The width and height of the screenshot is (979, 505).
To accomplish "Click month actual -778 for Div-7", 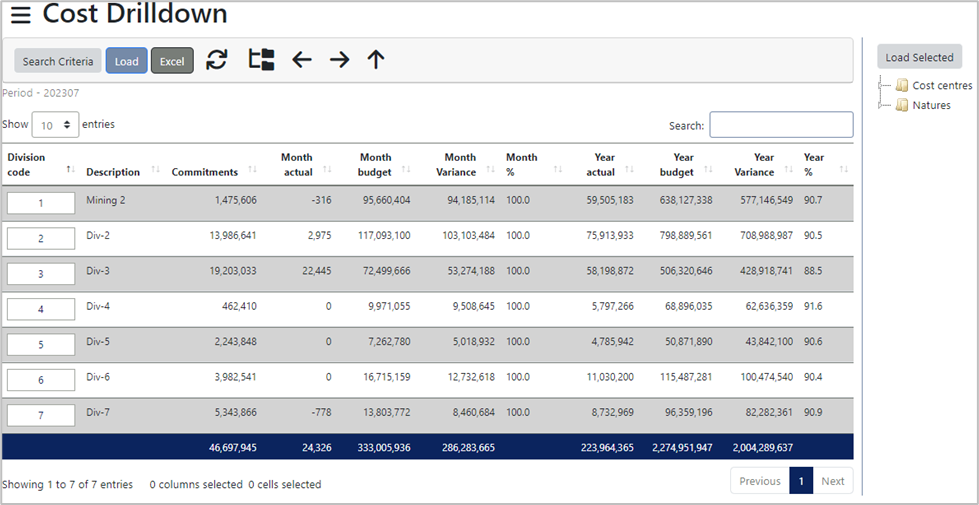I will (320, 412).
